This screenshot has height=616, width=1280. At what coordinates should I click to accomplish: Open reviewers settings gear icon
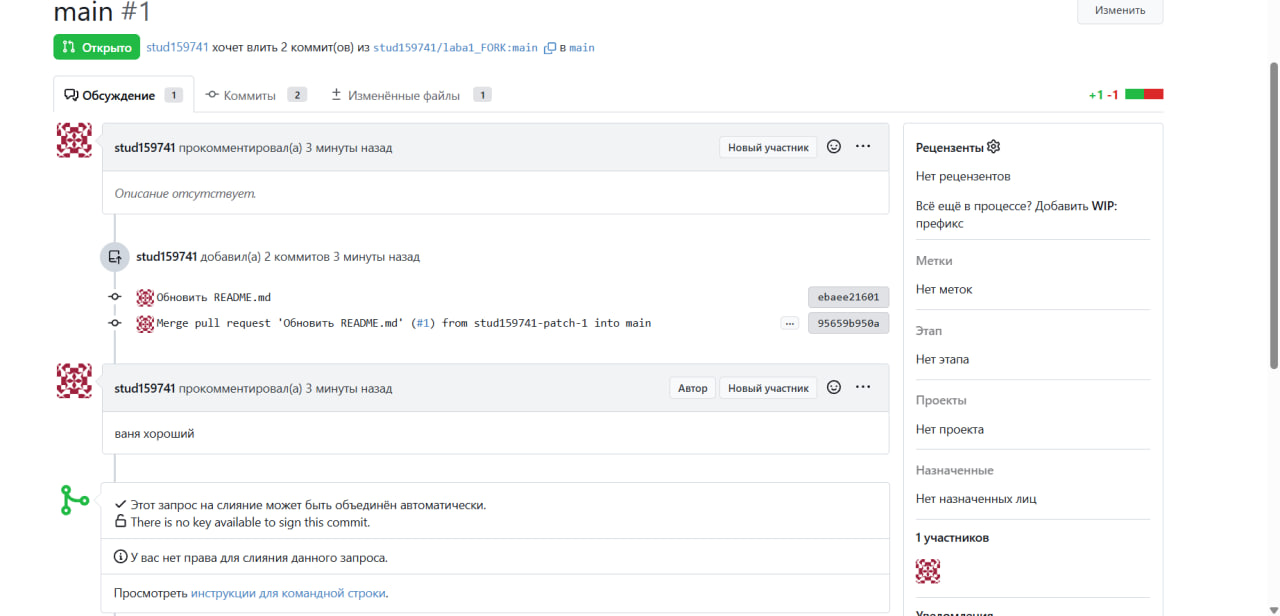point(993,147)
